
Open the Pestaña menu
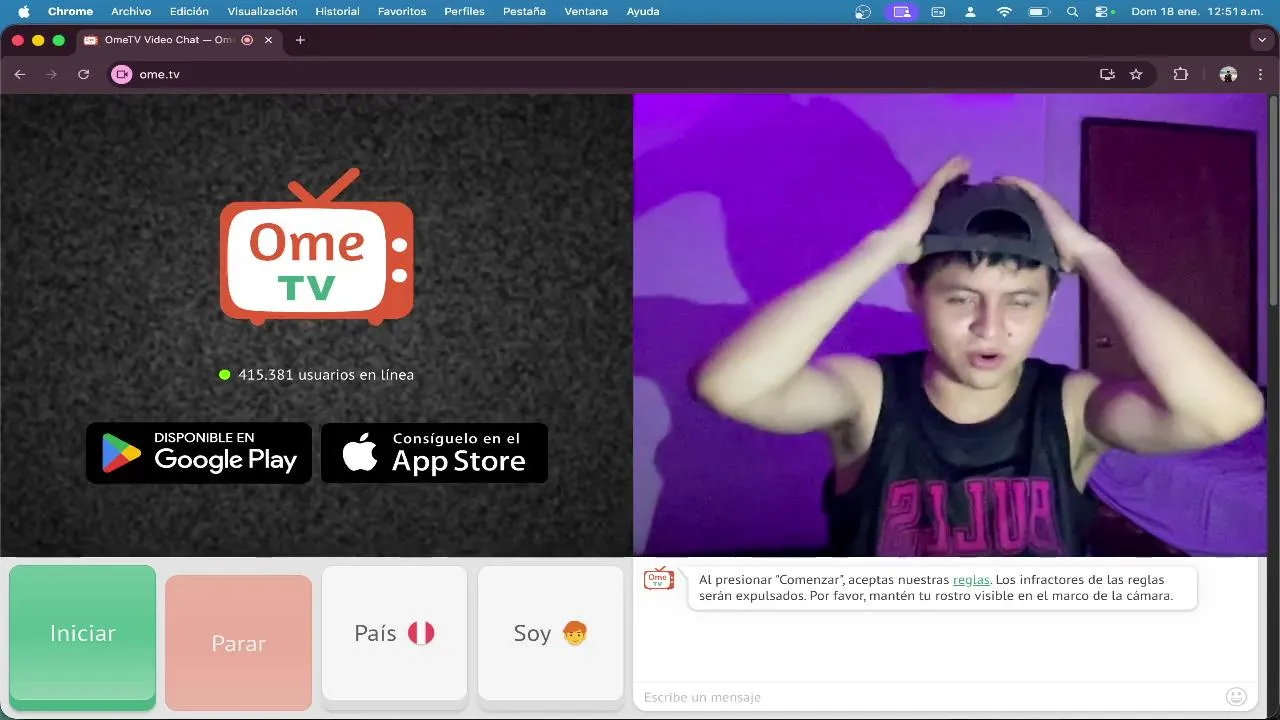(x=525, y=12)
